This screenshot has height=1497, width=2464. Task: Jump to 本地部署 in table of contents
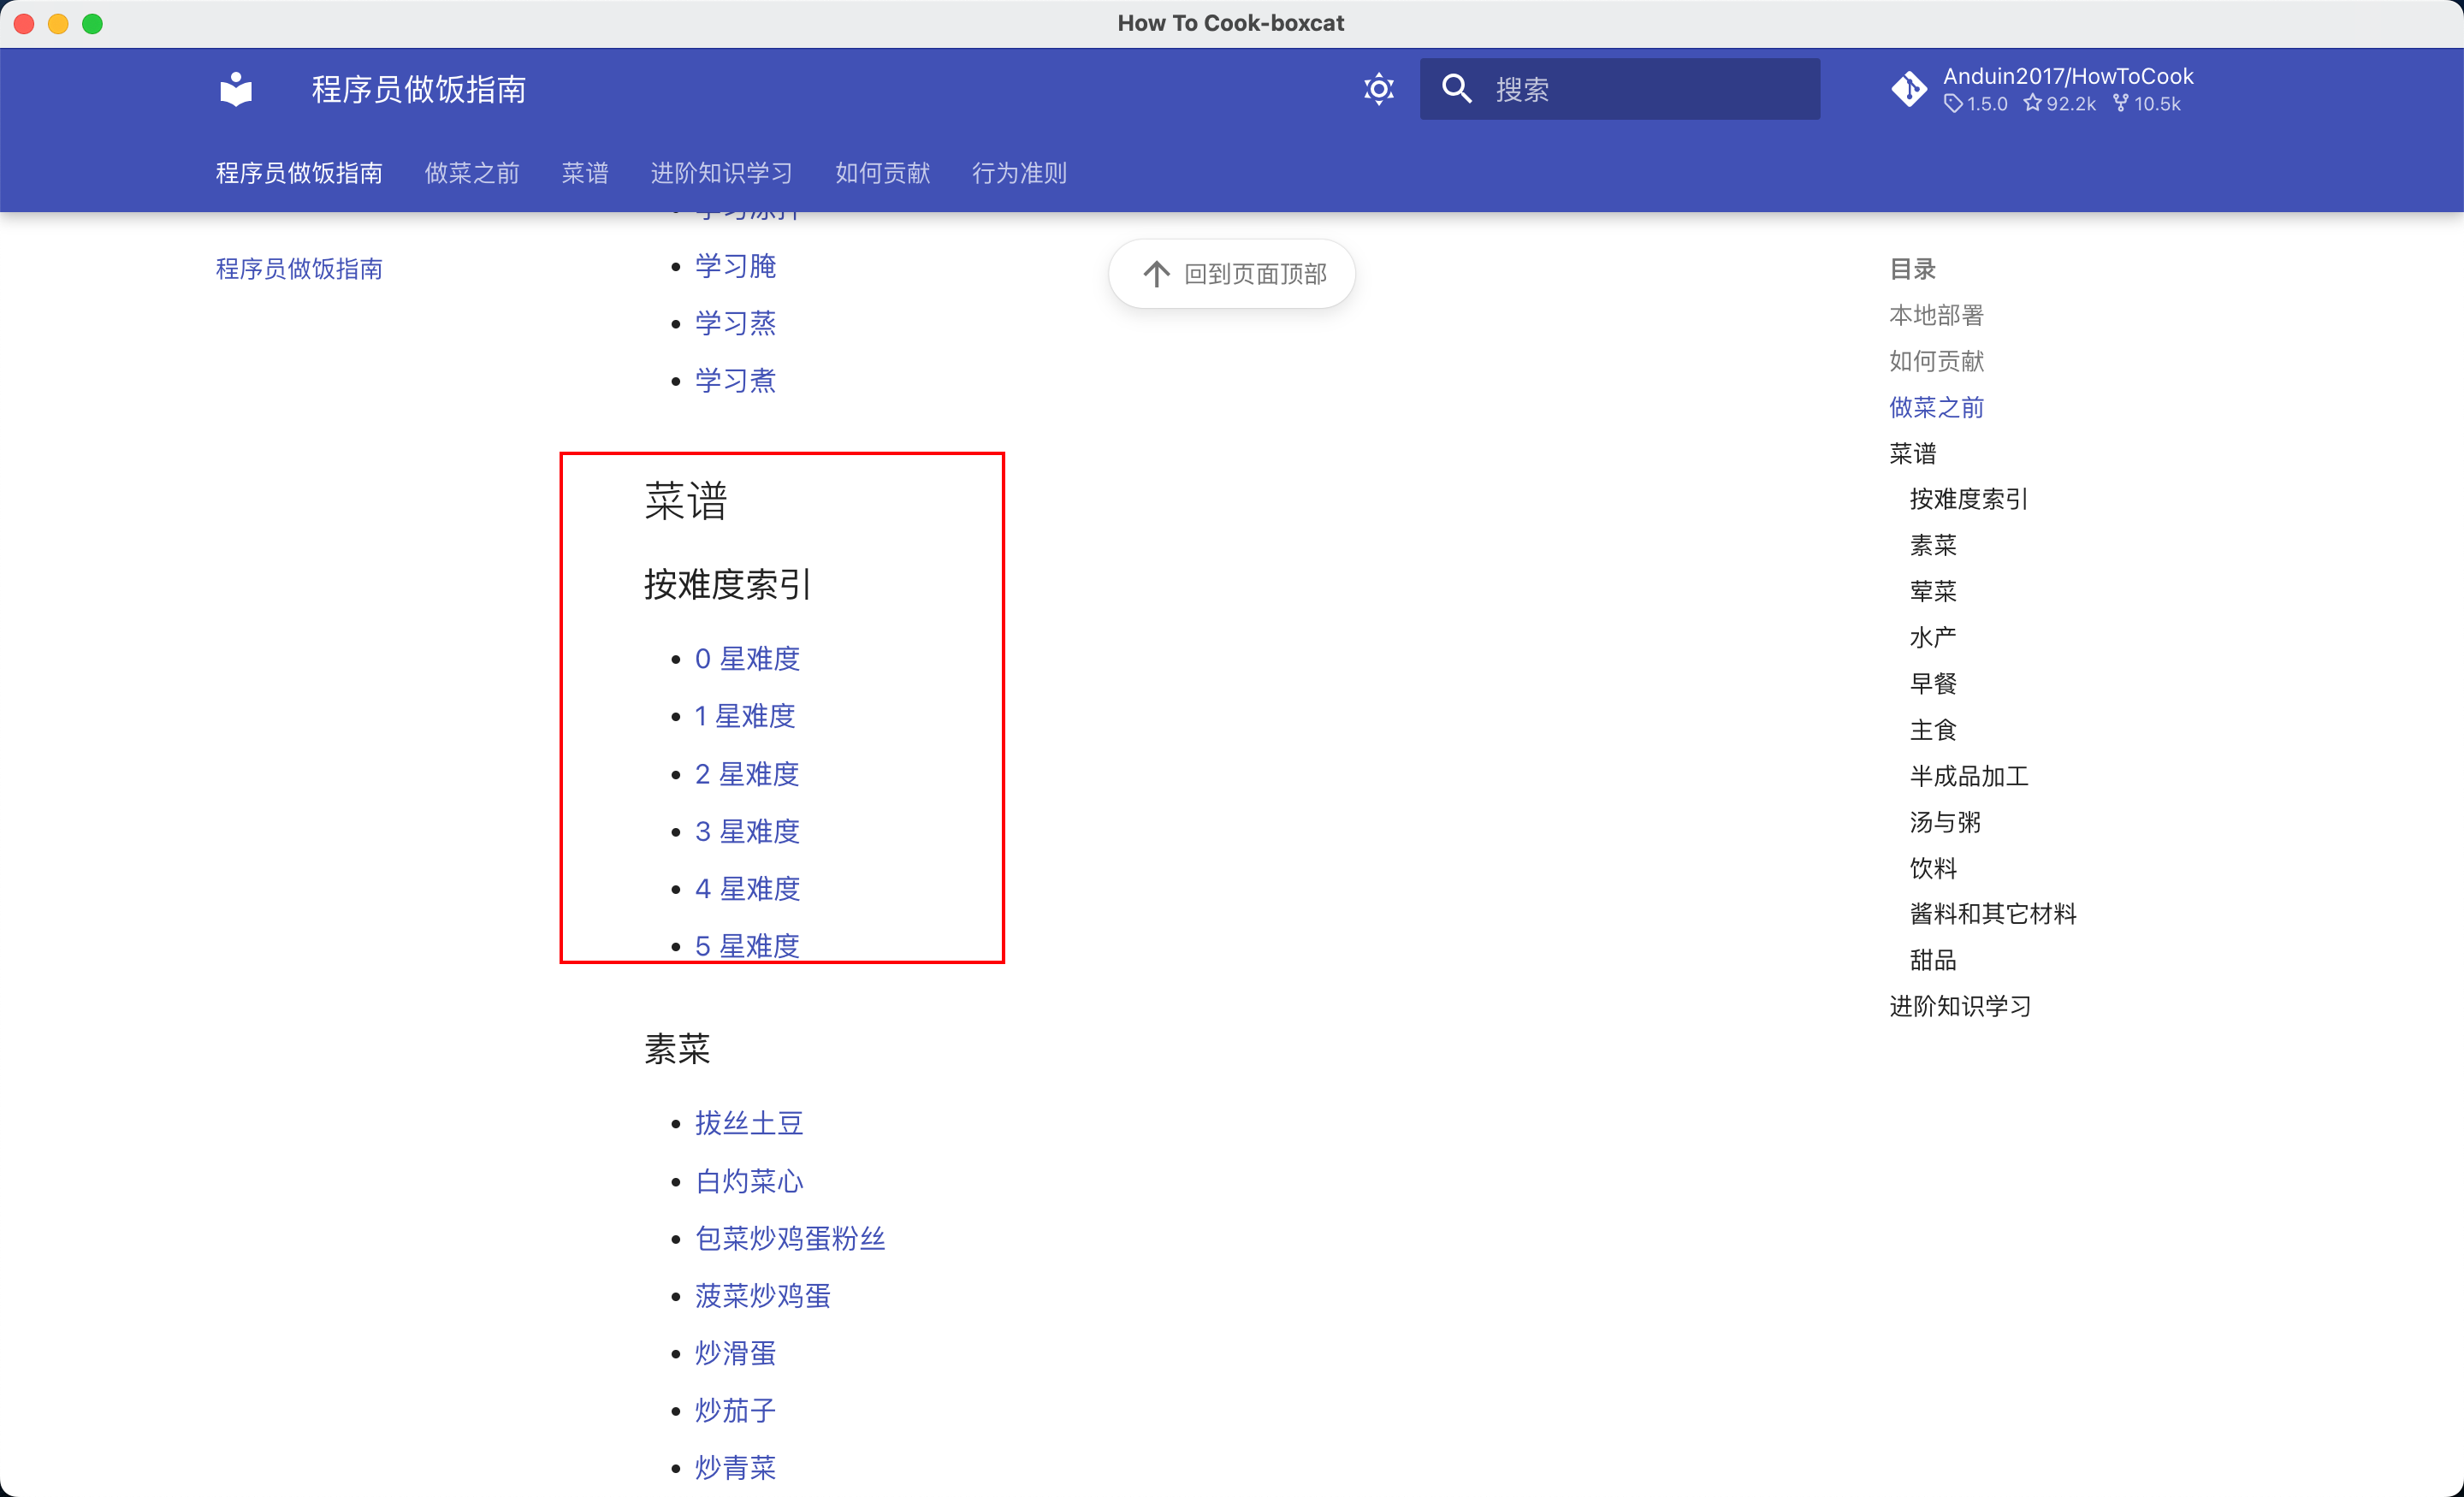tap(1936, 315)
